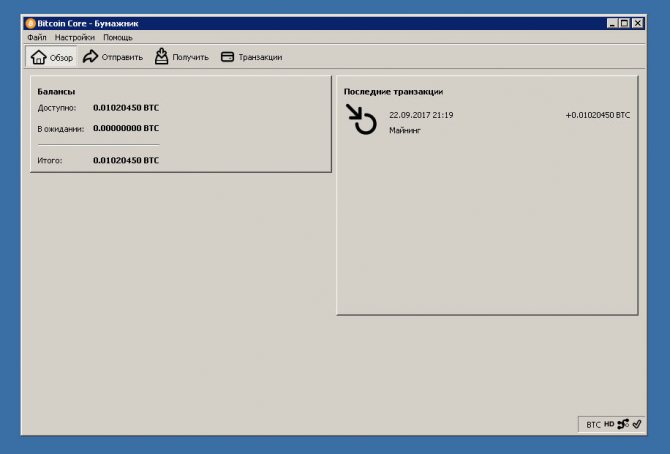Click the Майнинг transaction label
This screenshot has height=454, width=670.
tap(405, 130)
